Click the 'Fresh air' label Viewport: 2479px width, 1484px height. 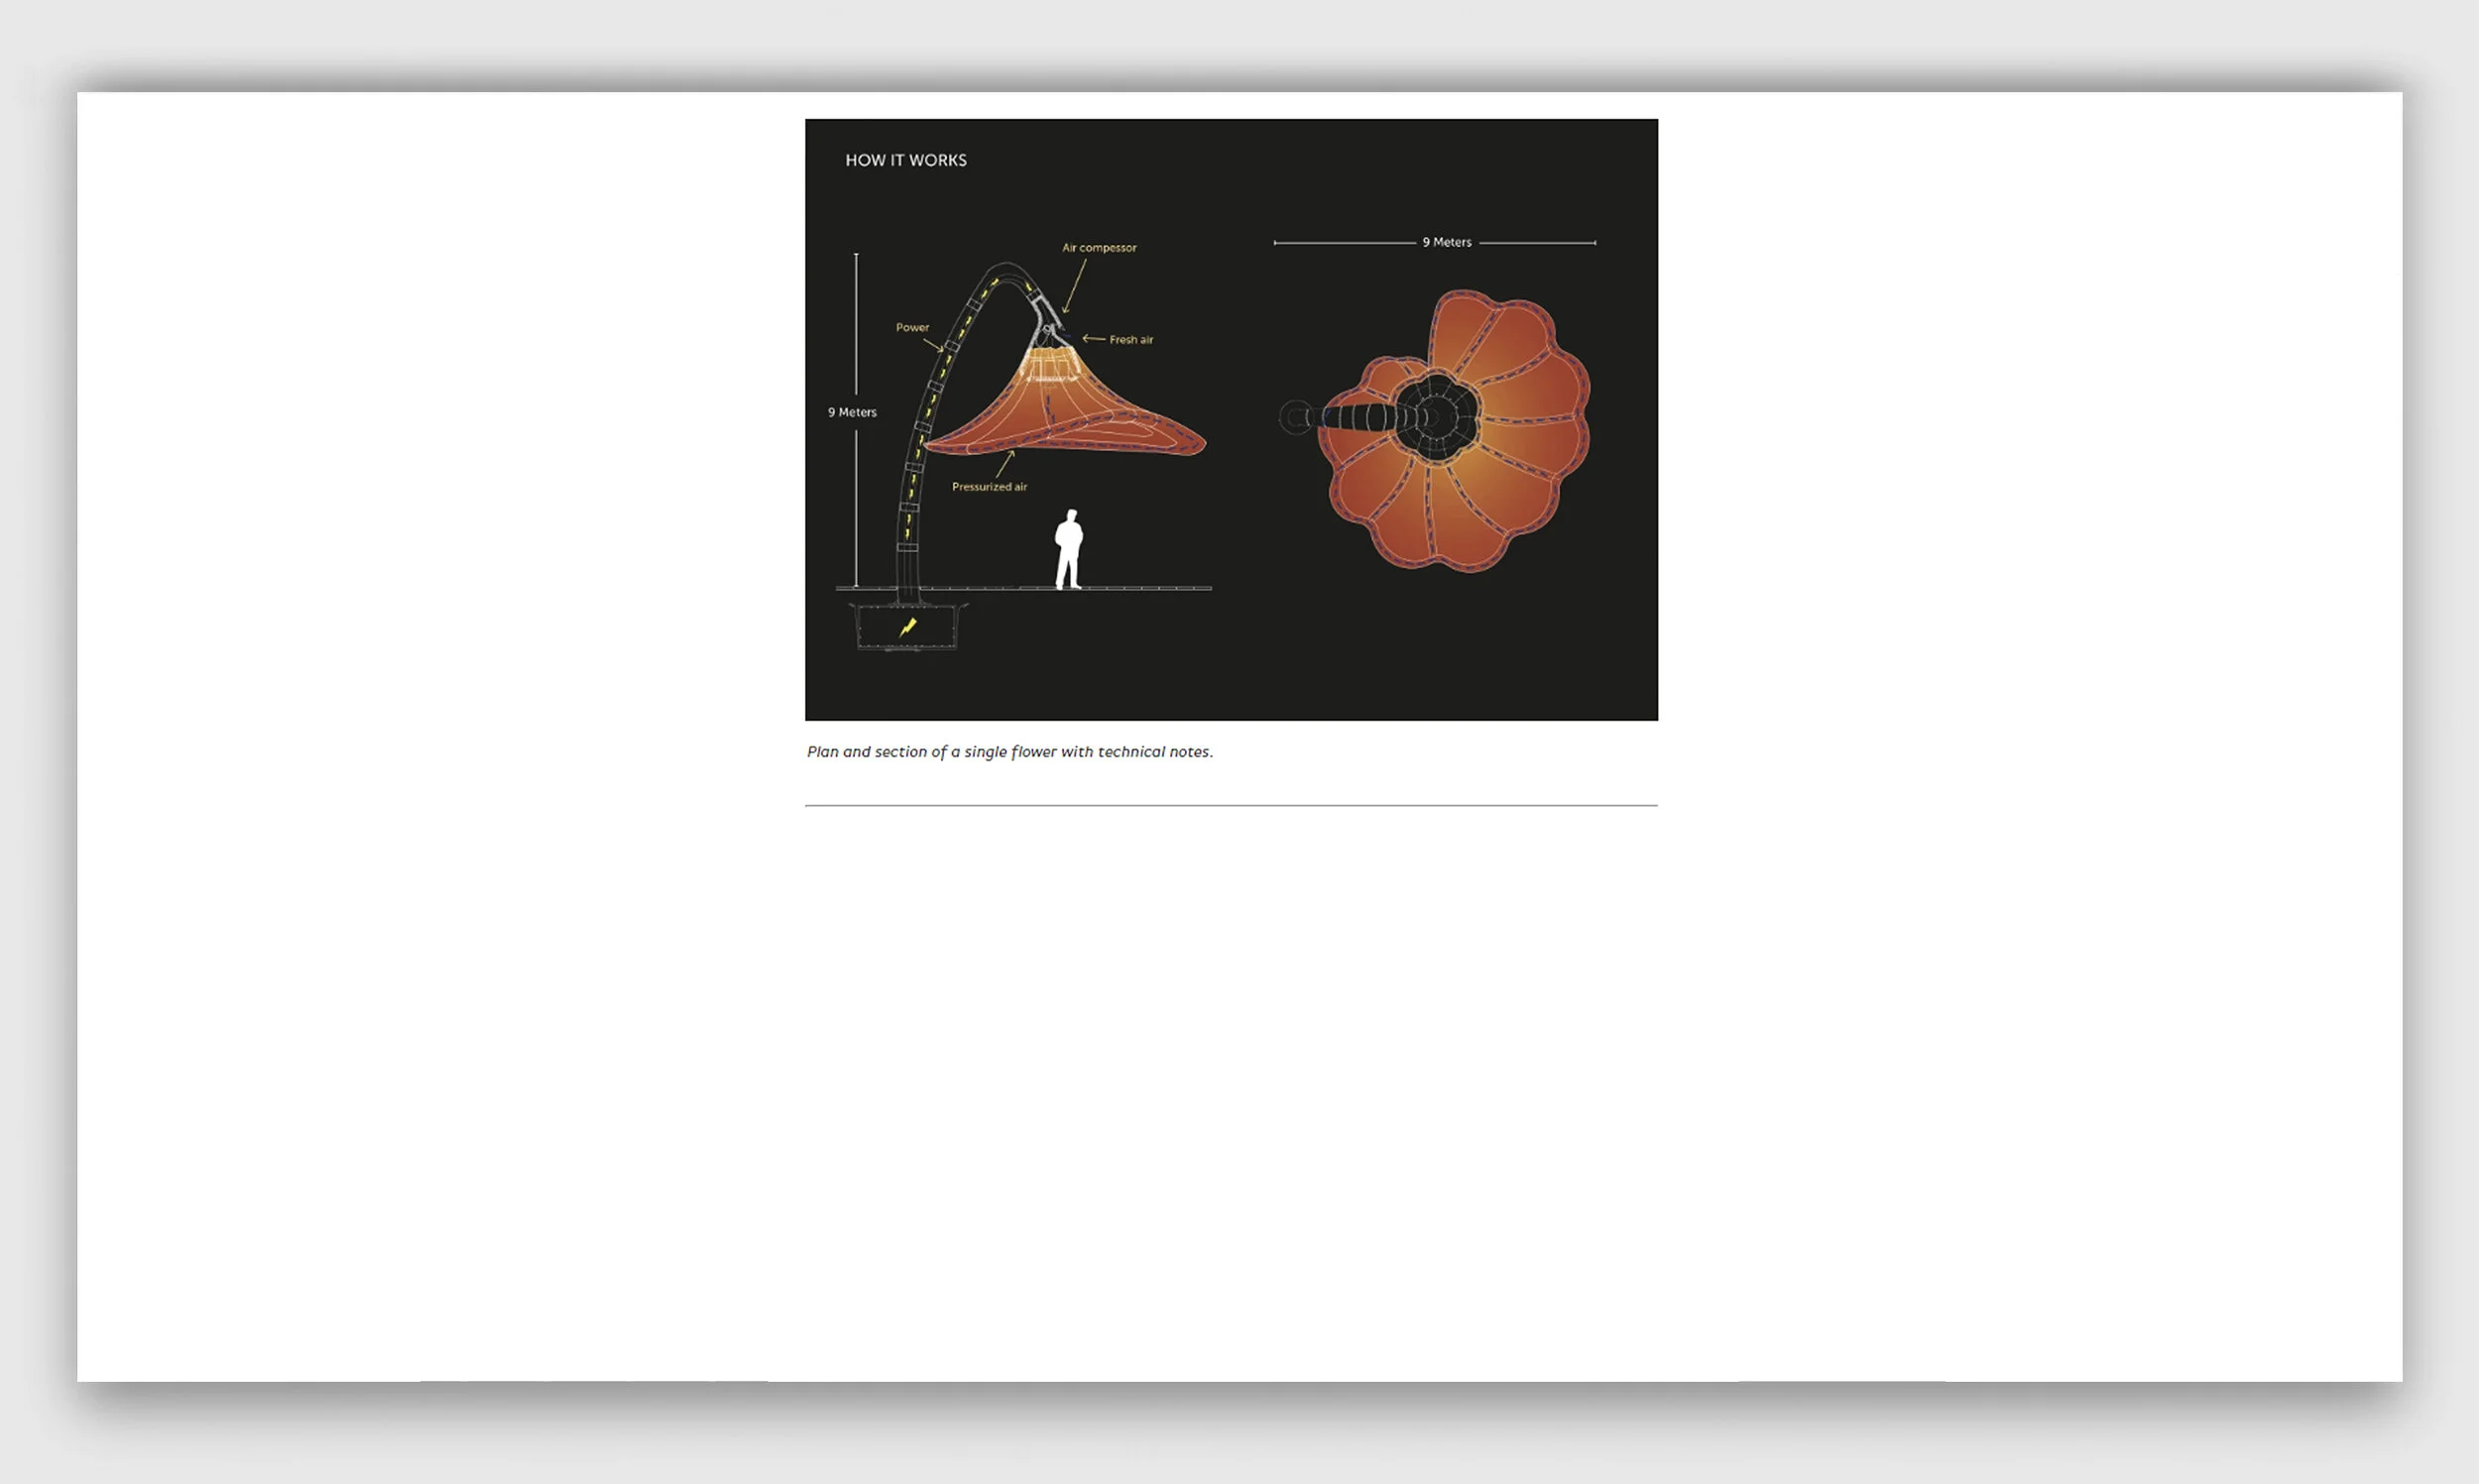(x=1130, y=340)
